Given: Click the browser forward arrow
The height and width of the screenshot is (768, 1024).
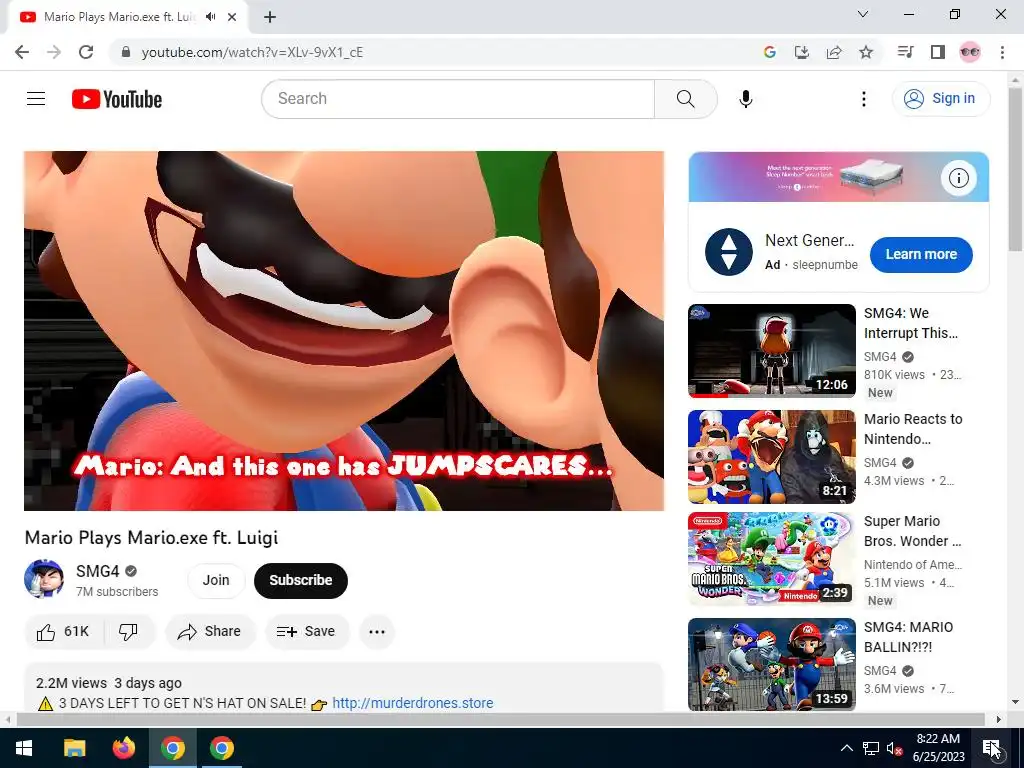Looking at the screenshot, I should click(54, 52).
